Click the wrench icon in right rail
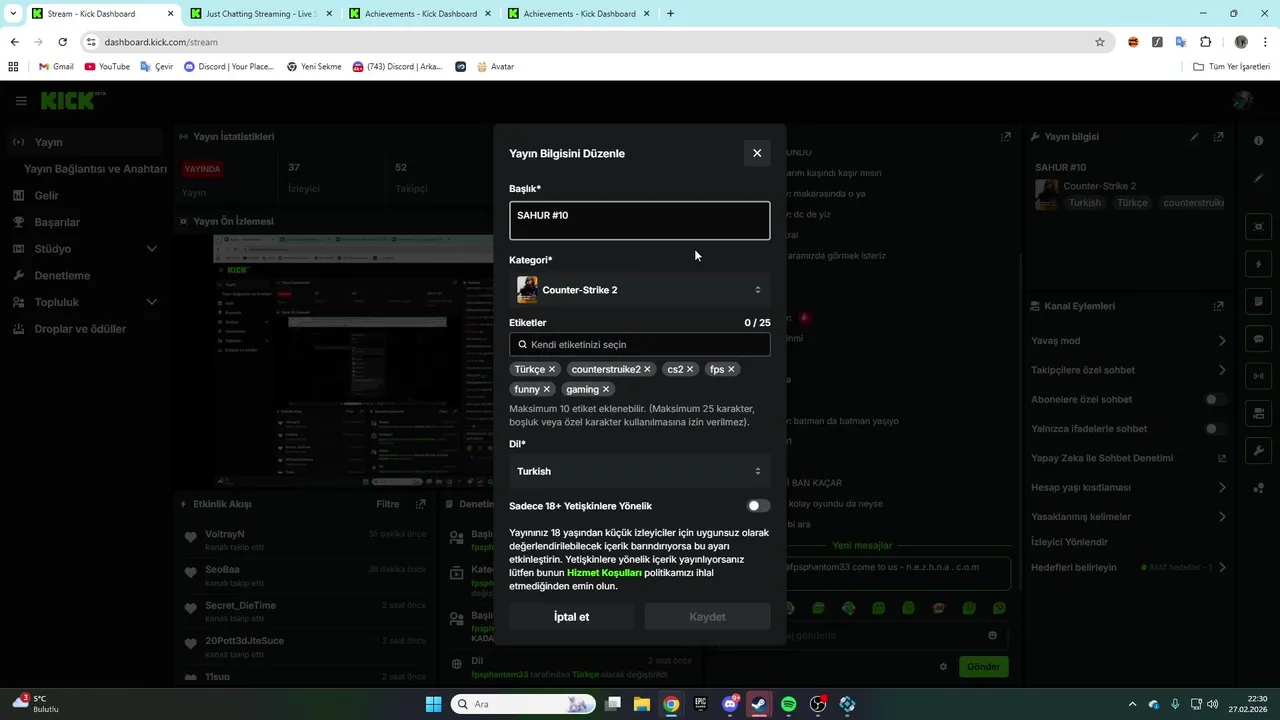Viewport: 1280px width, 720px height. 1258,451
